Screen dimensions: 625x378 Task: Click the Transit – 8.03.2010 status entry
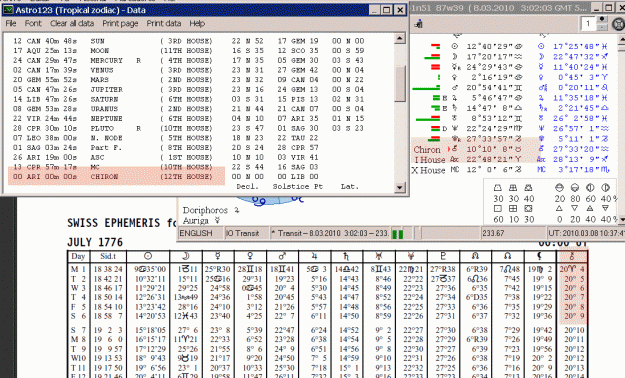[330, 233]
